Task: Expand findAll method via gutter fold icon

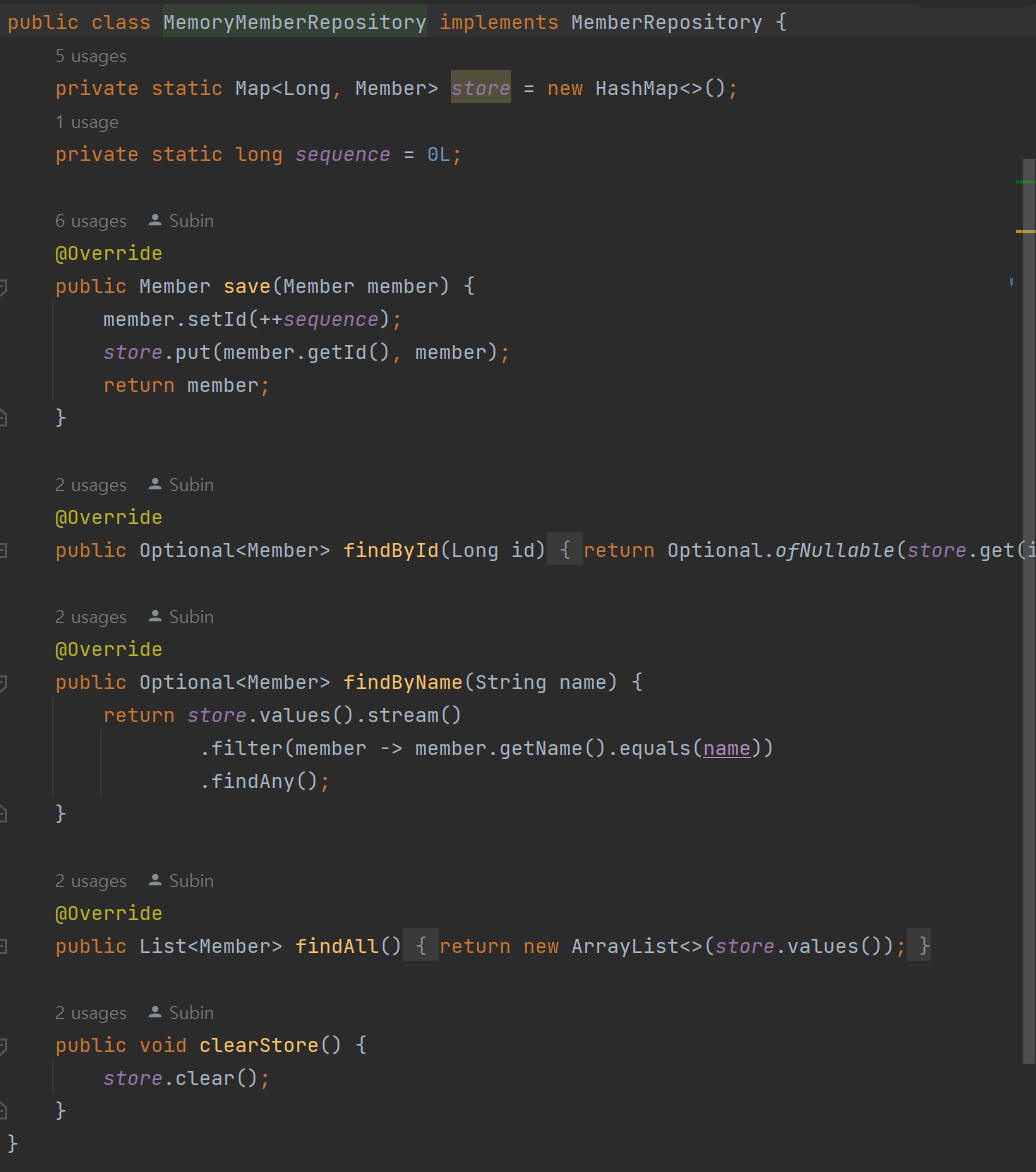Action: click(3, 947)
